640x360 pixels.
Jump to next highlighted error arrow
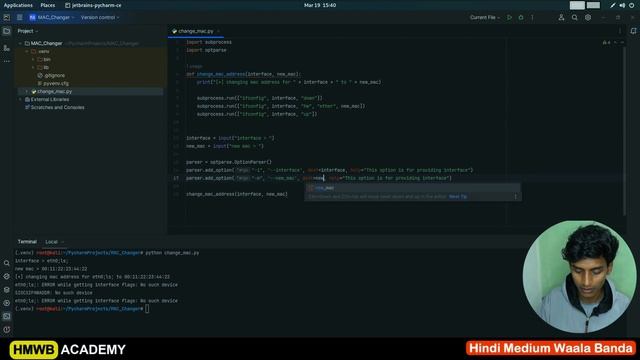coord(622,42)
